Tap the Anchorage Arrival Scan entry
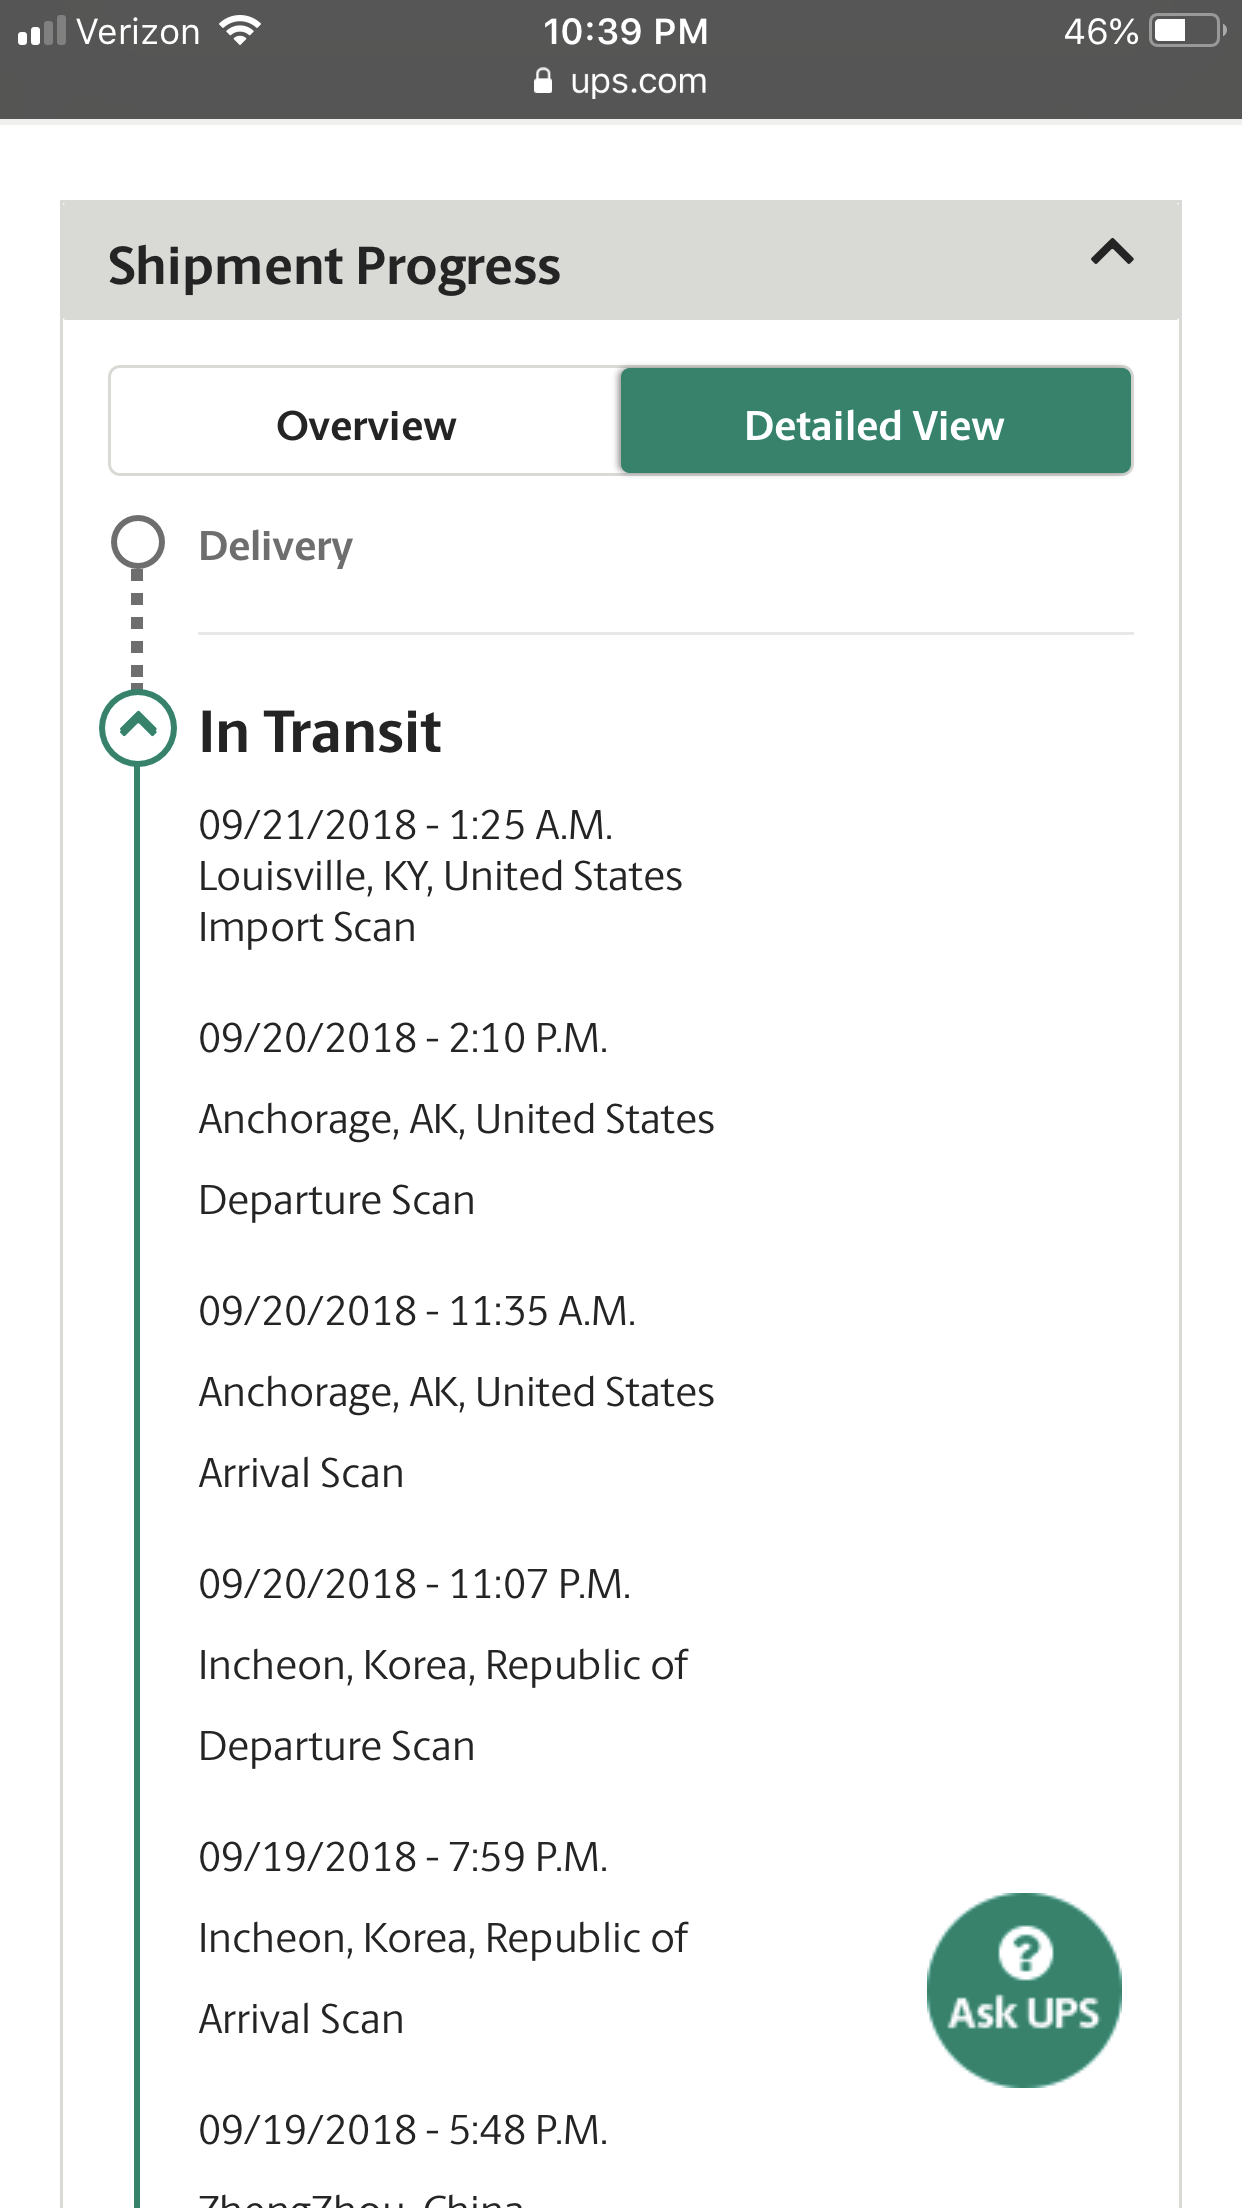The width and height of the screenshot is (1242, 2208). (456, 1392)
